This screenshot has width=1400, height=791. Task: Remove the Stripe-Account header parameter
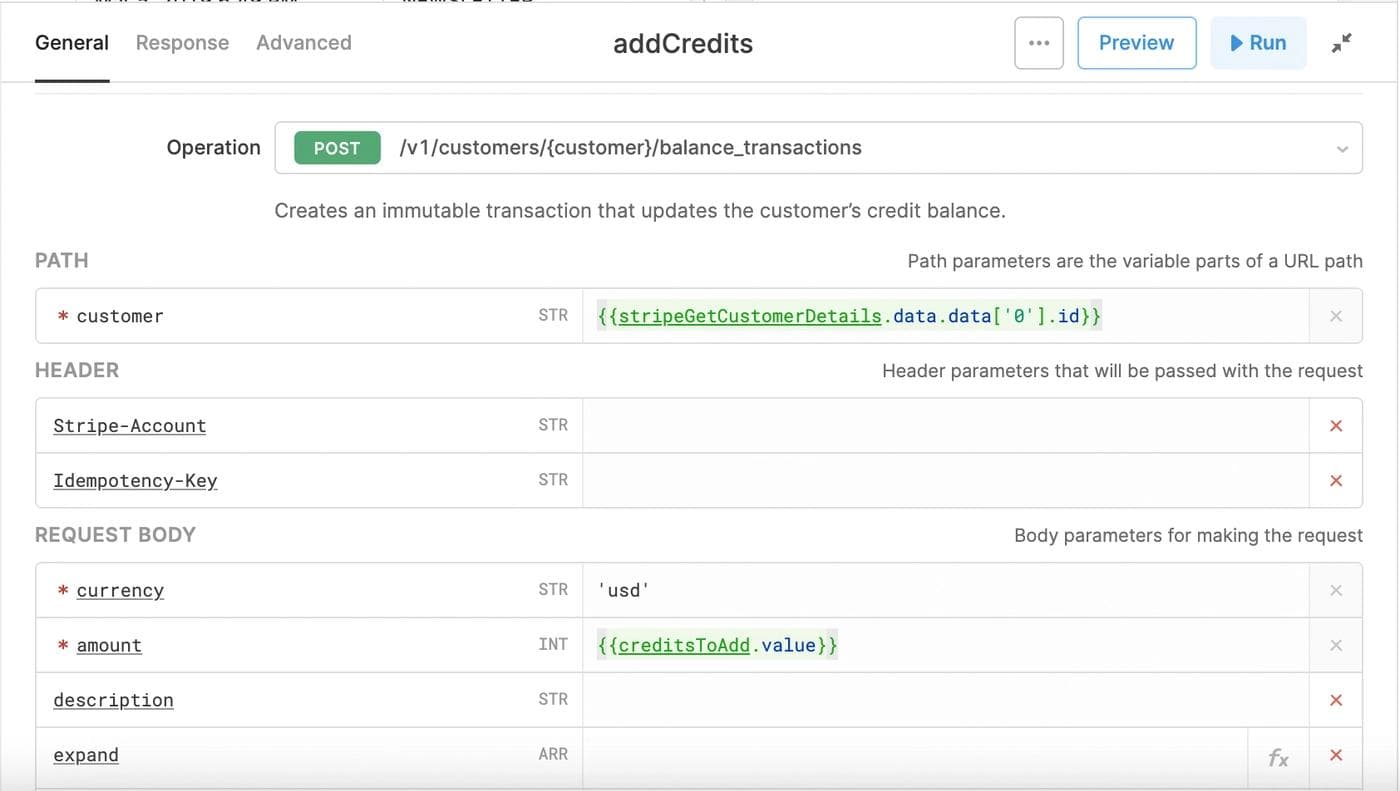[1335, 426]
